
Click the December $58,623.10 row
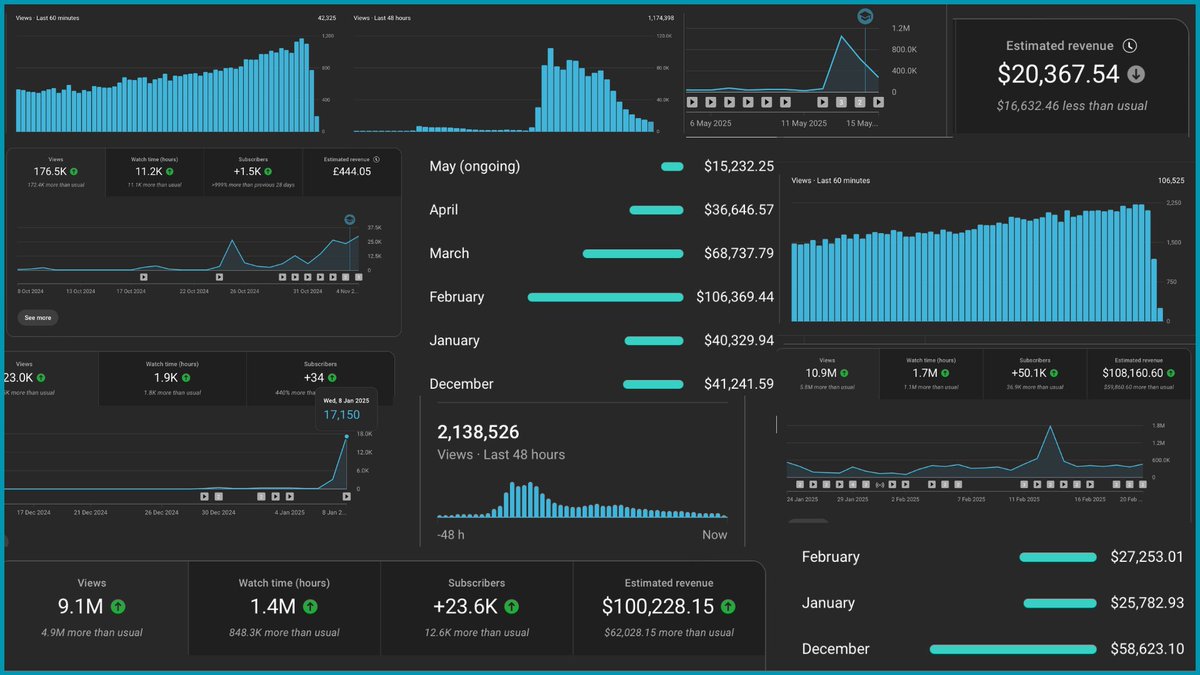pos(992,649)
